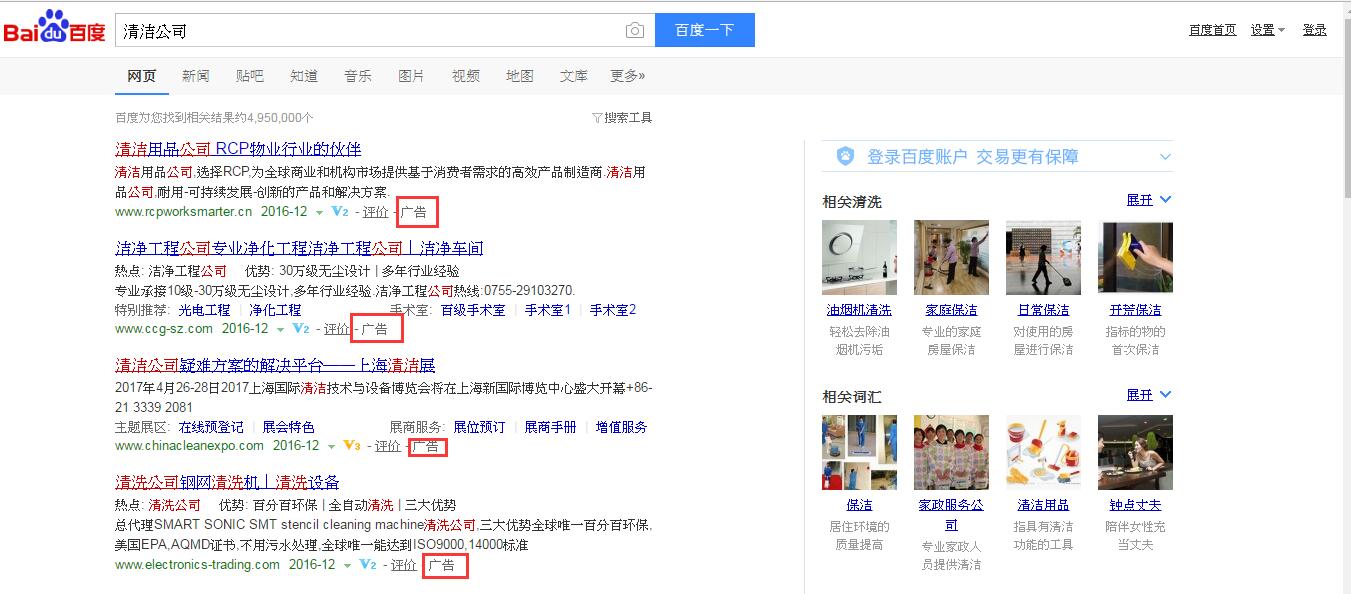Click the 增值服务 sub-link

[622, 427]
